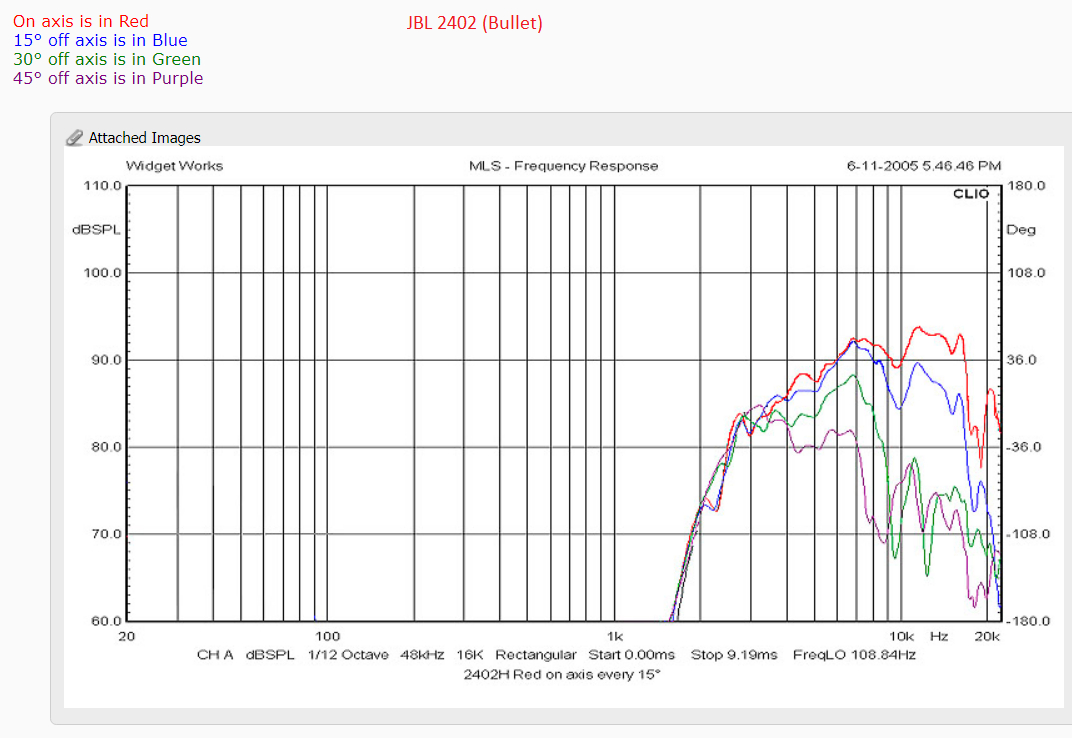
Task: Open the frequency response graph image
Action: [563, 427]
